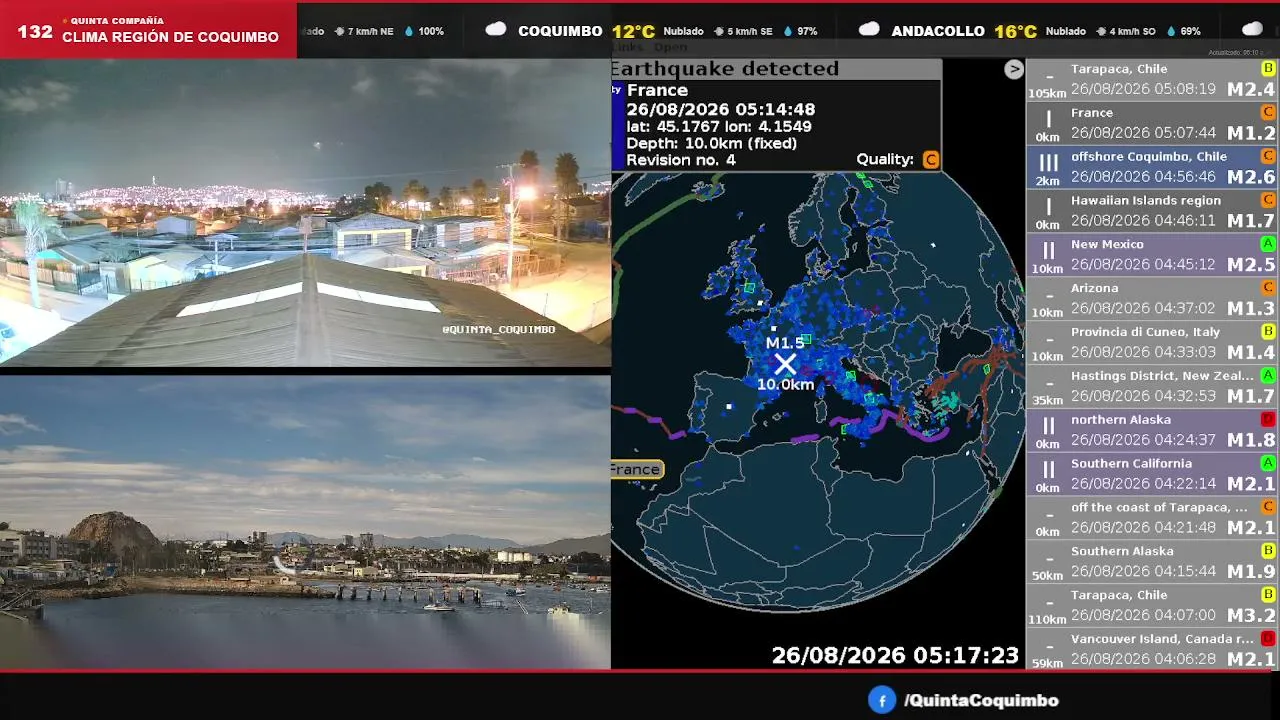Click the white X epicenter marker on map

click(785, 364)
